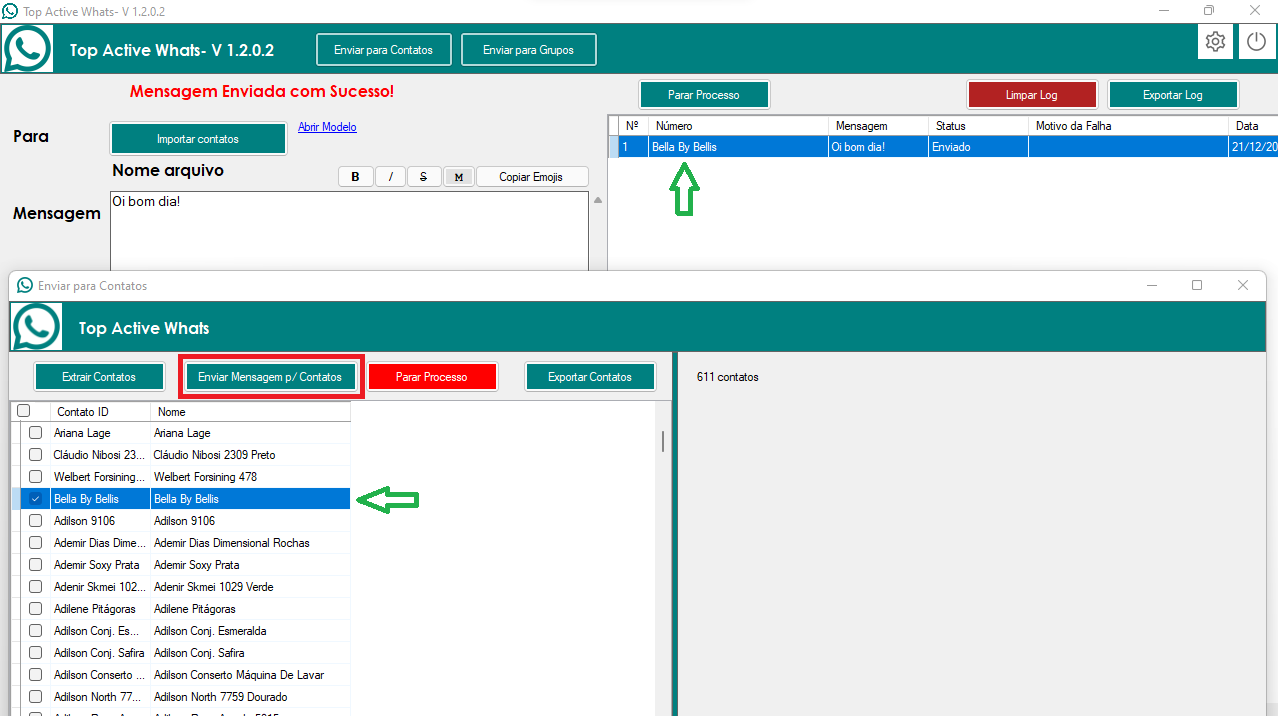Clear the log with Limpar Log
Screen dimensions: 1278x716
[1032, 95]
